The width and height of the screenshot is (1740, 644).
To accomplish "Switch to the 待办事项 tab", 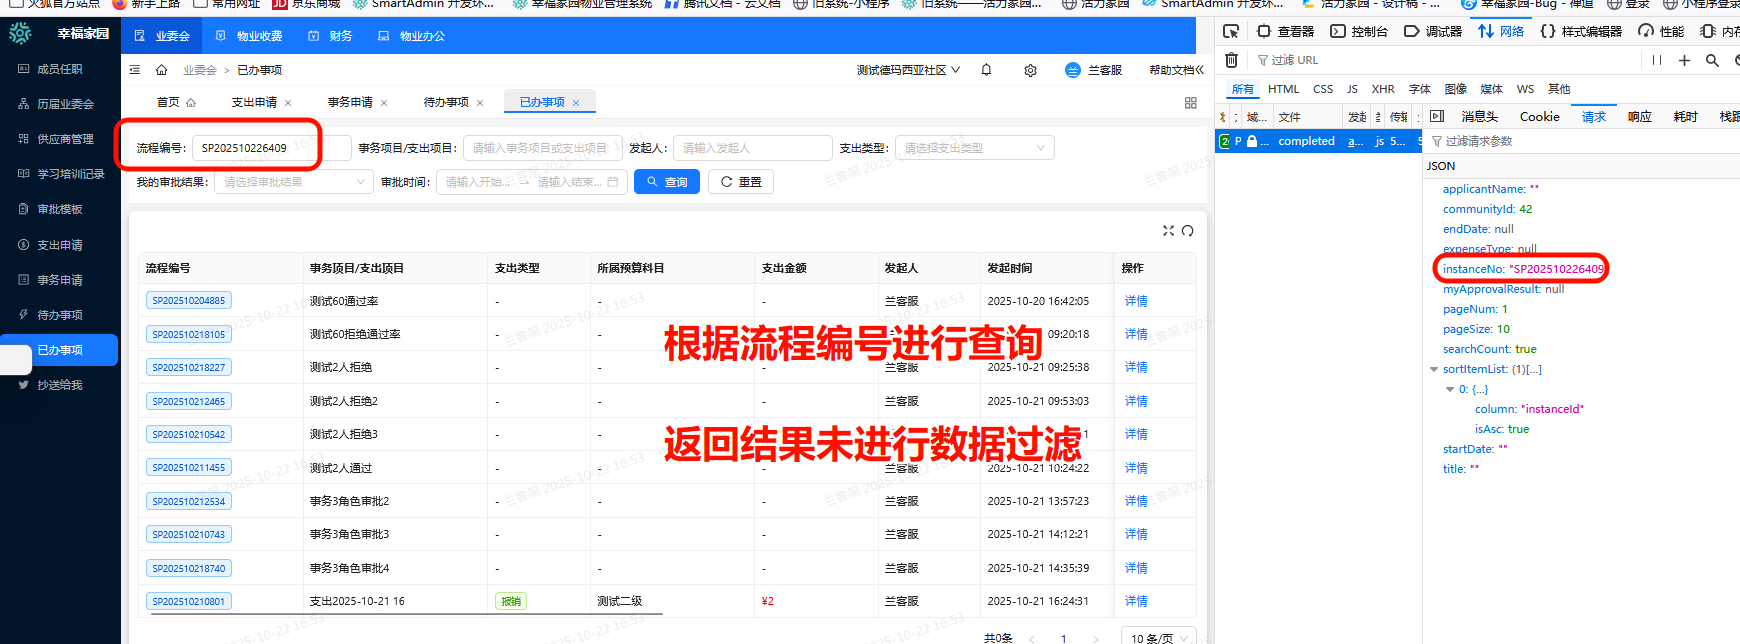I will pyautogui.click(x=446, y=102).
